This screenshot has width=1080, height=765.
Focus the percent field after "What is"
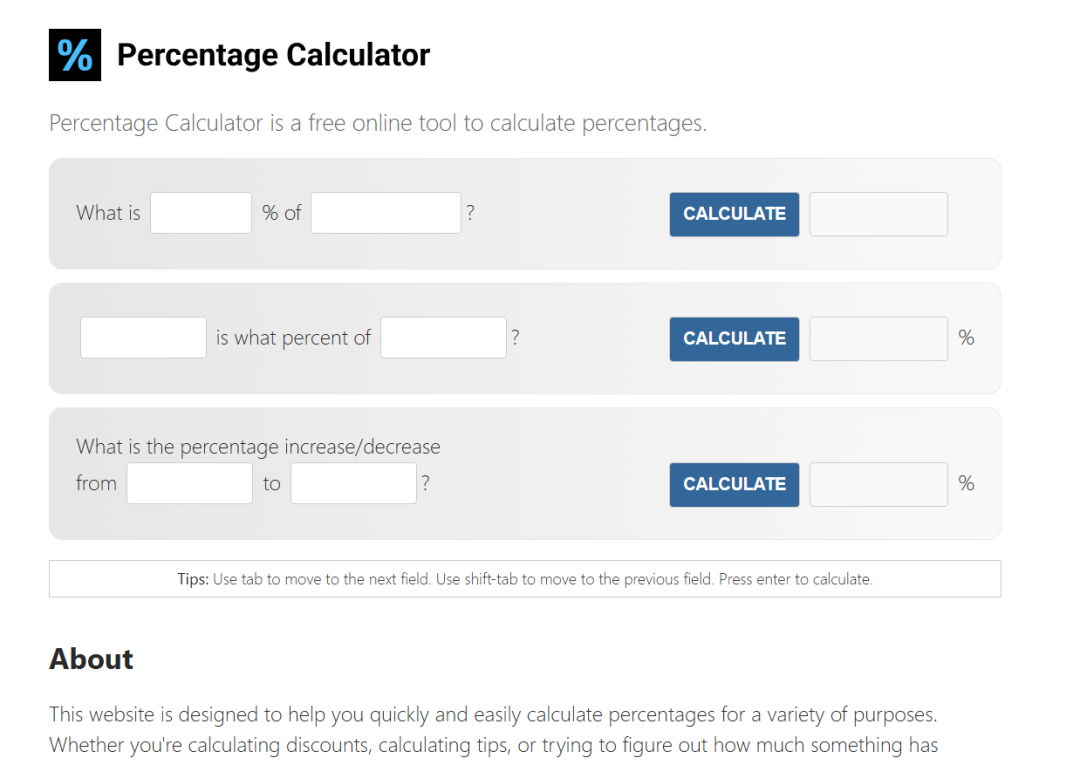click(x=201, y=213)
